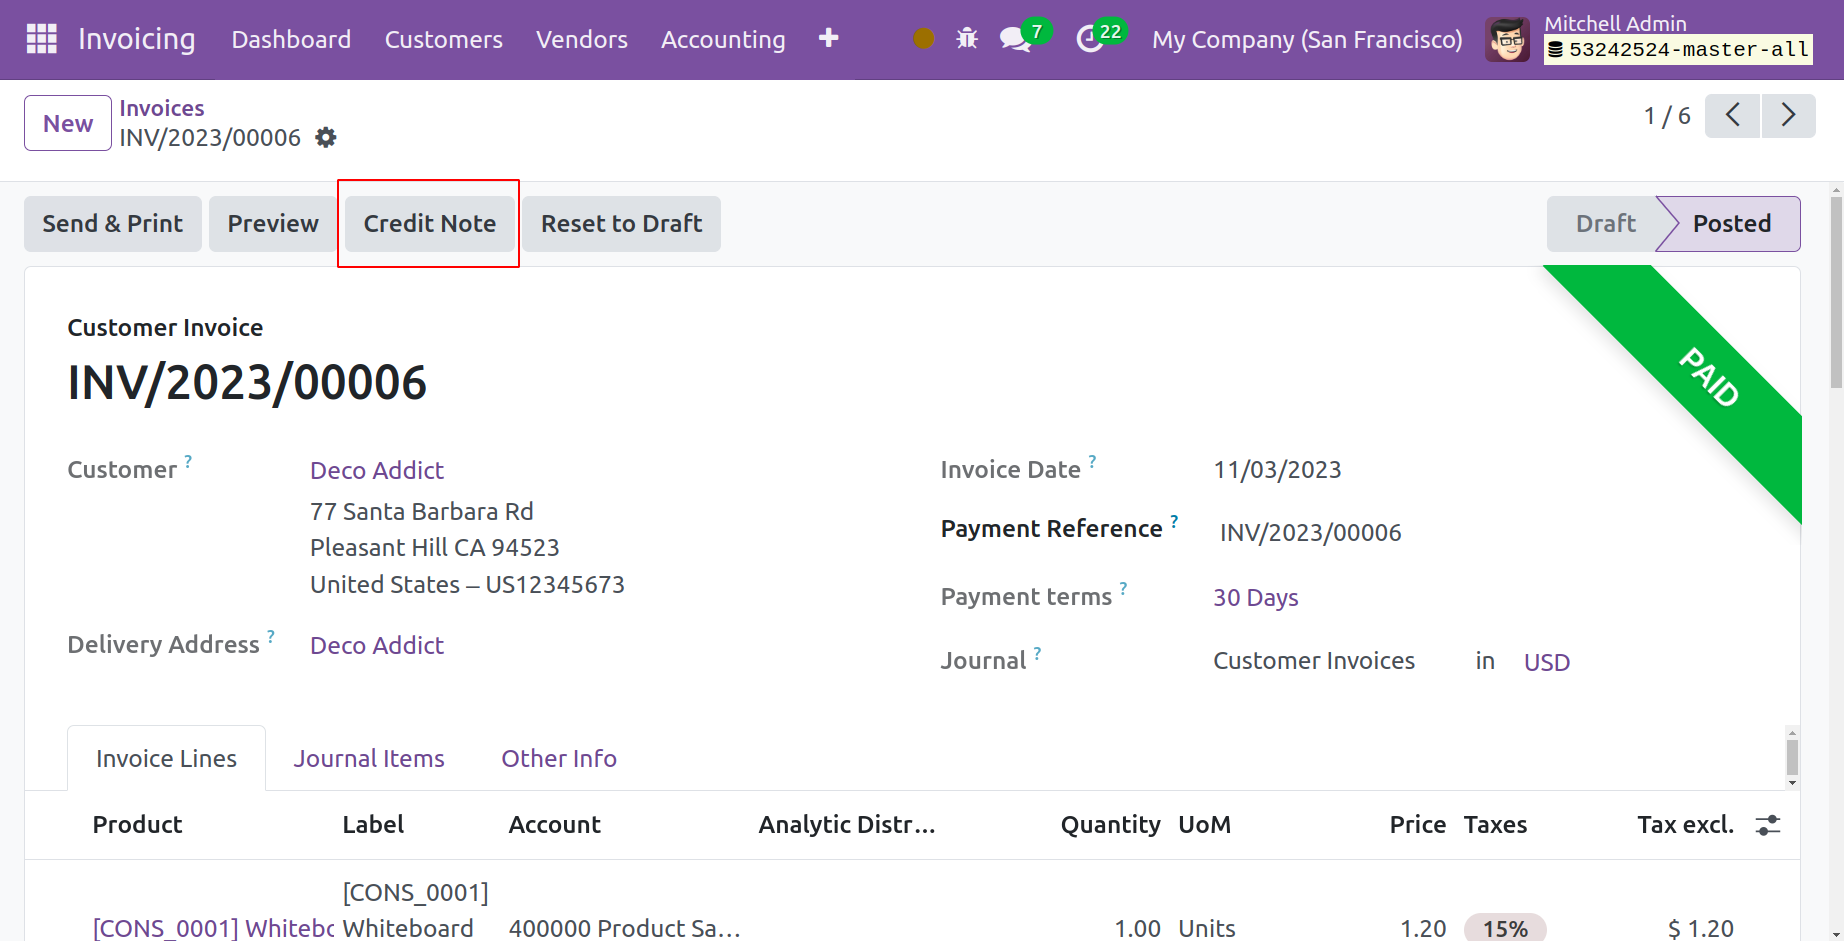Open the Vendors menu
The image size is (1844, 941).
click(582, 39)
